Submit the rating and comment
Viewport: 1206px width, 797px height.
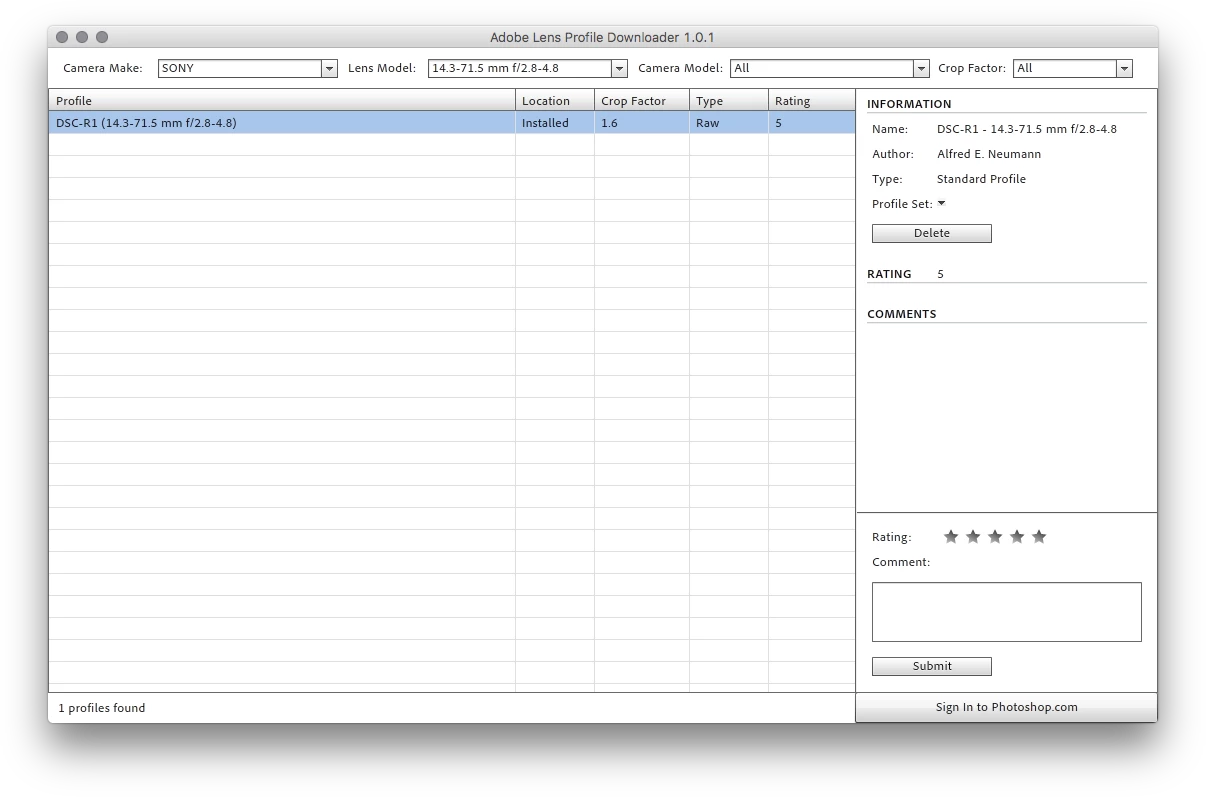(x=931, y=666)
